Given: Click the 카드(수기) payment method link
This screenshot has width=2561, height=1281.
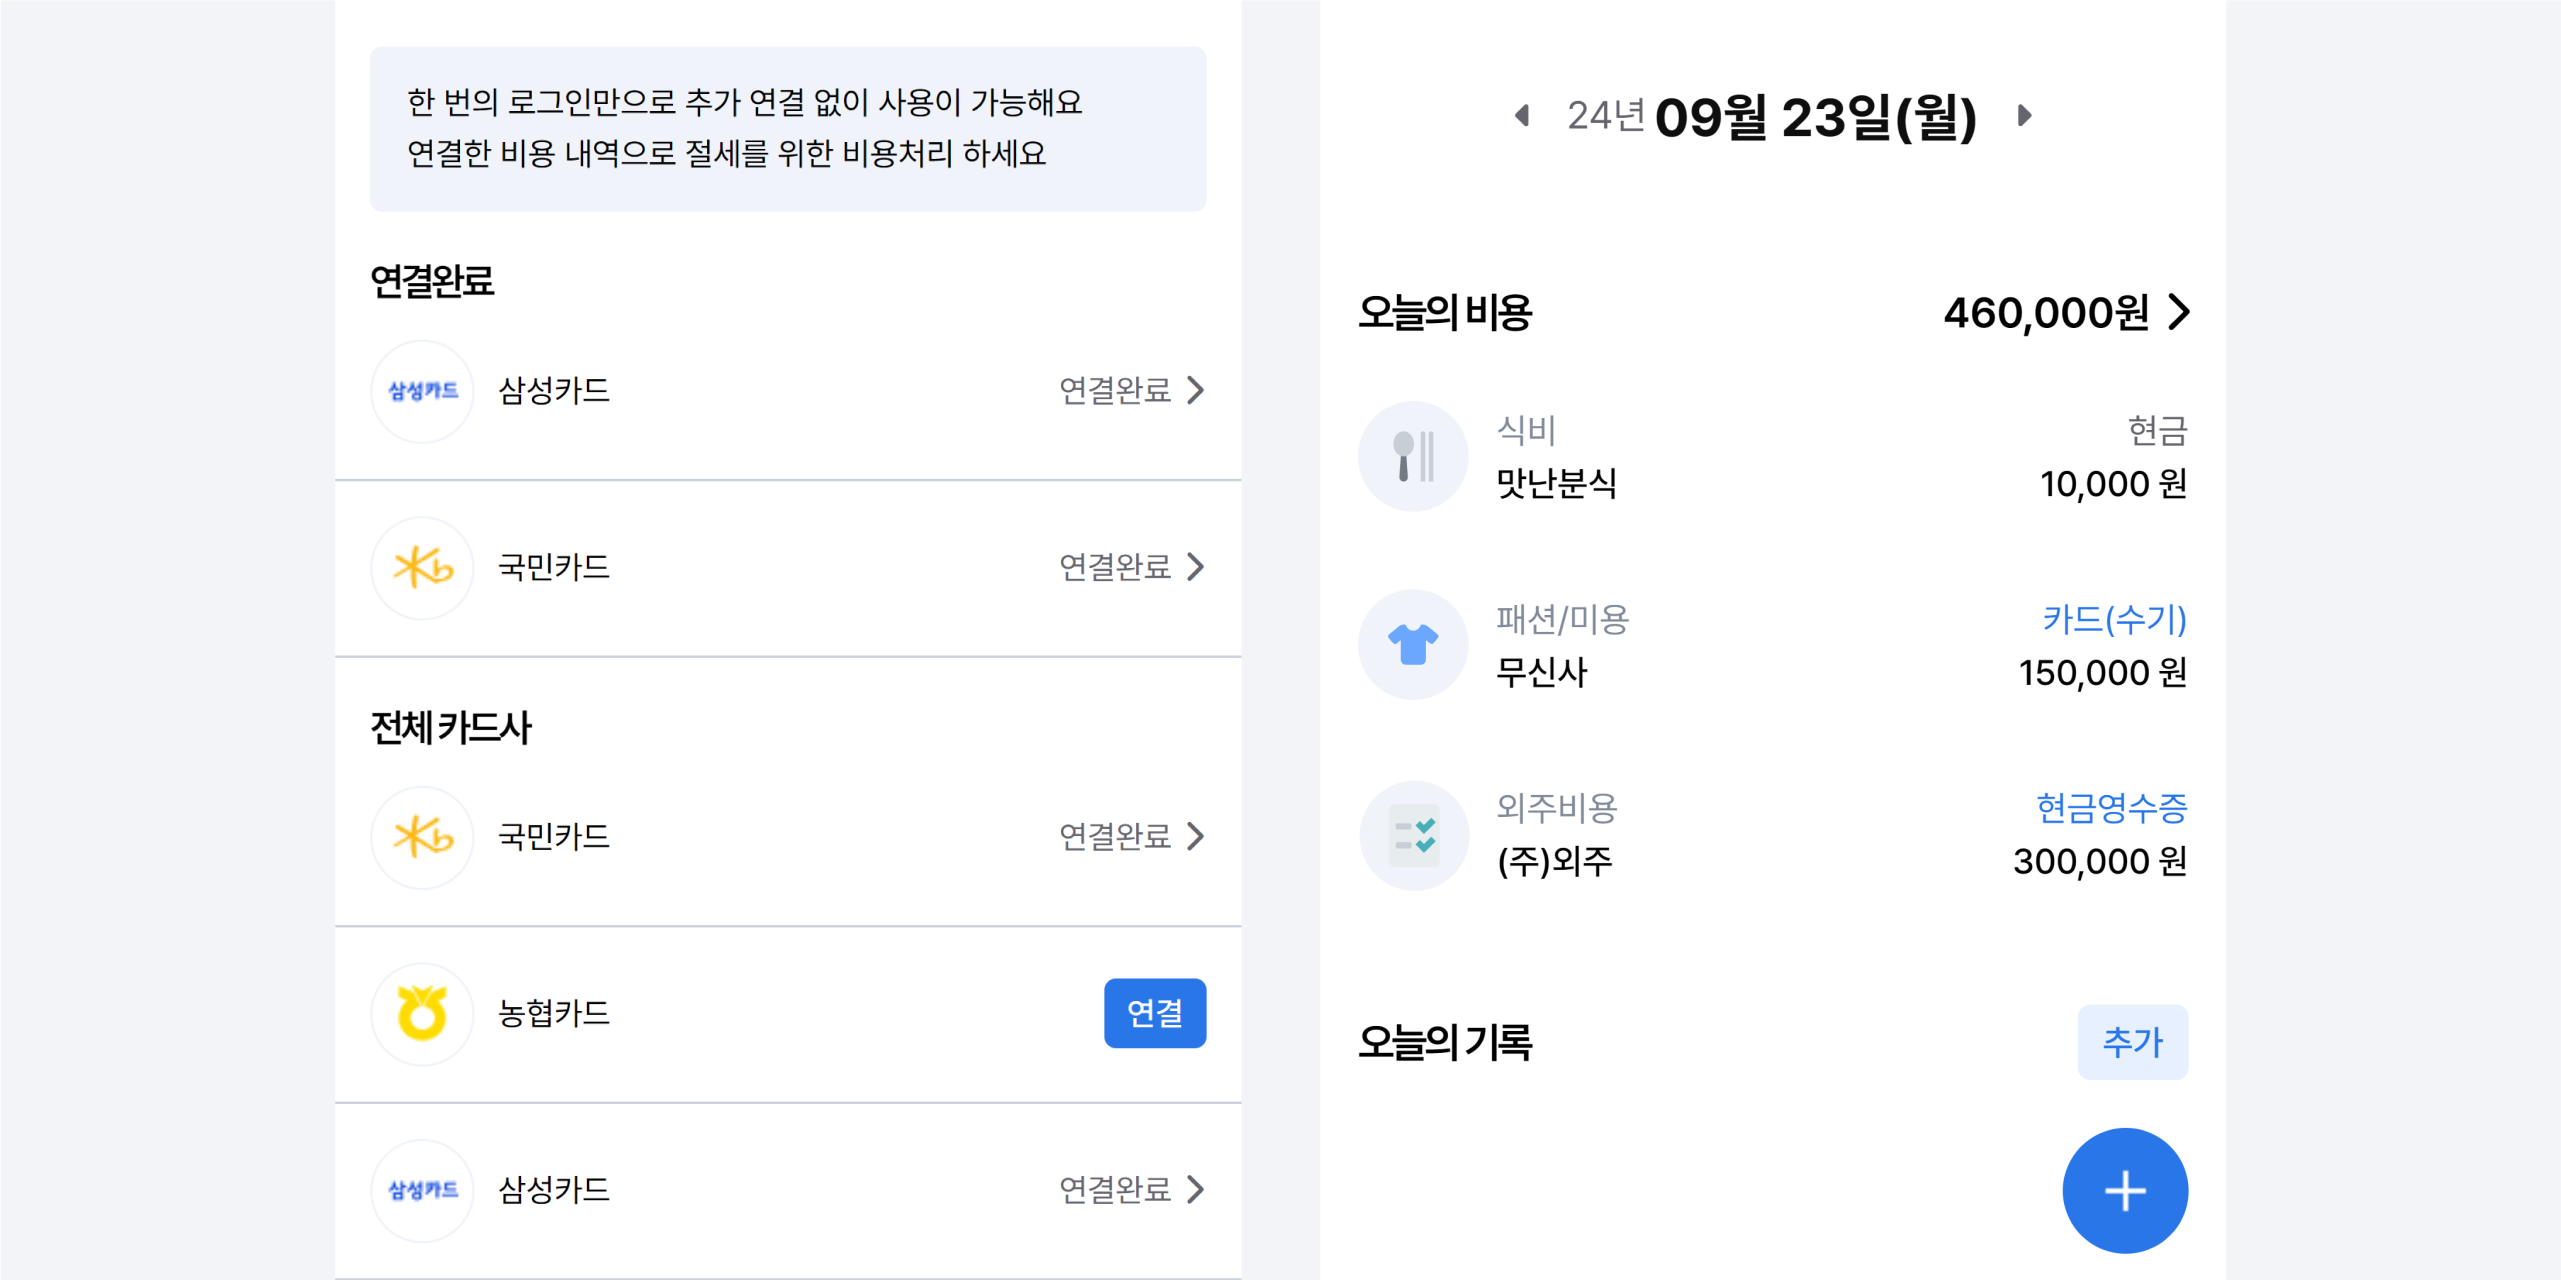Looking at the screenshot, I should (2114, 619).
